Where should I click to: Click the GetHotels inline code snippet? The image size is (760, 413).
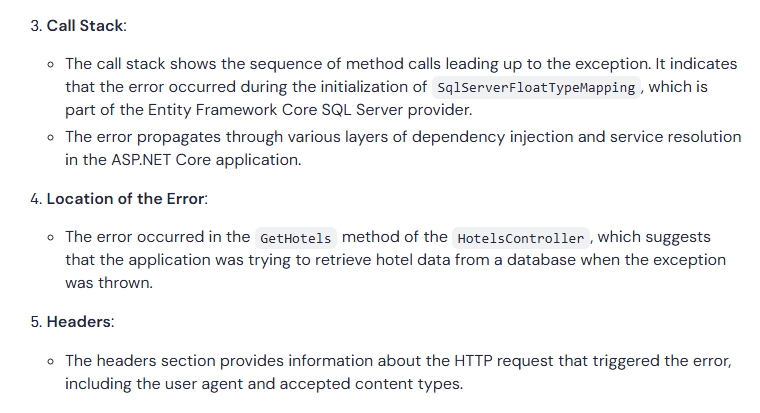point(296,238)
